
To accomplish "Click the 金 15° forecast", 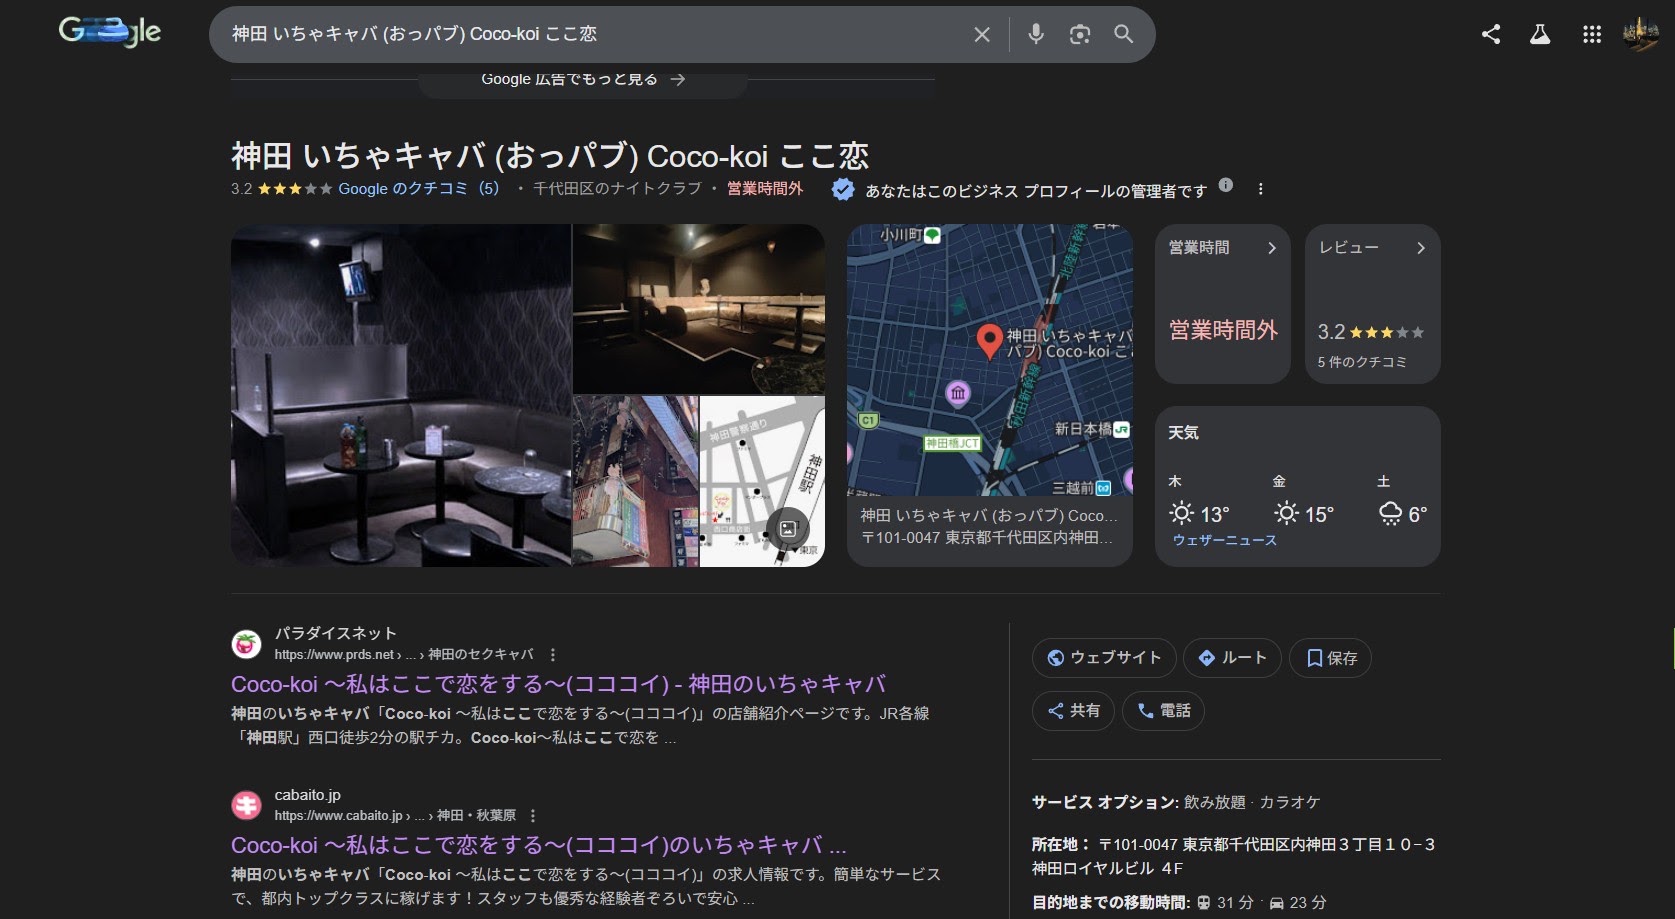I will (x=1304, y=501).
